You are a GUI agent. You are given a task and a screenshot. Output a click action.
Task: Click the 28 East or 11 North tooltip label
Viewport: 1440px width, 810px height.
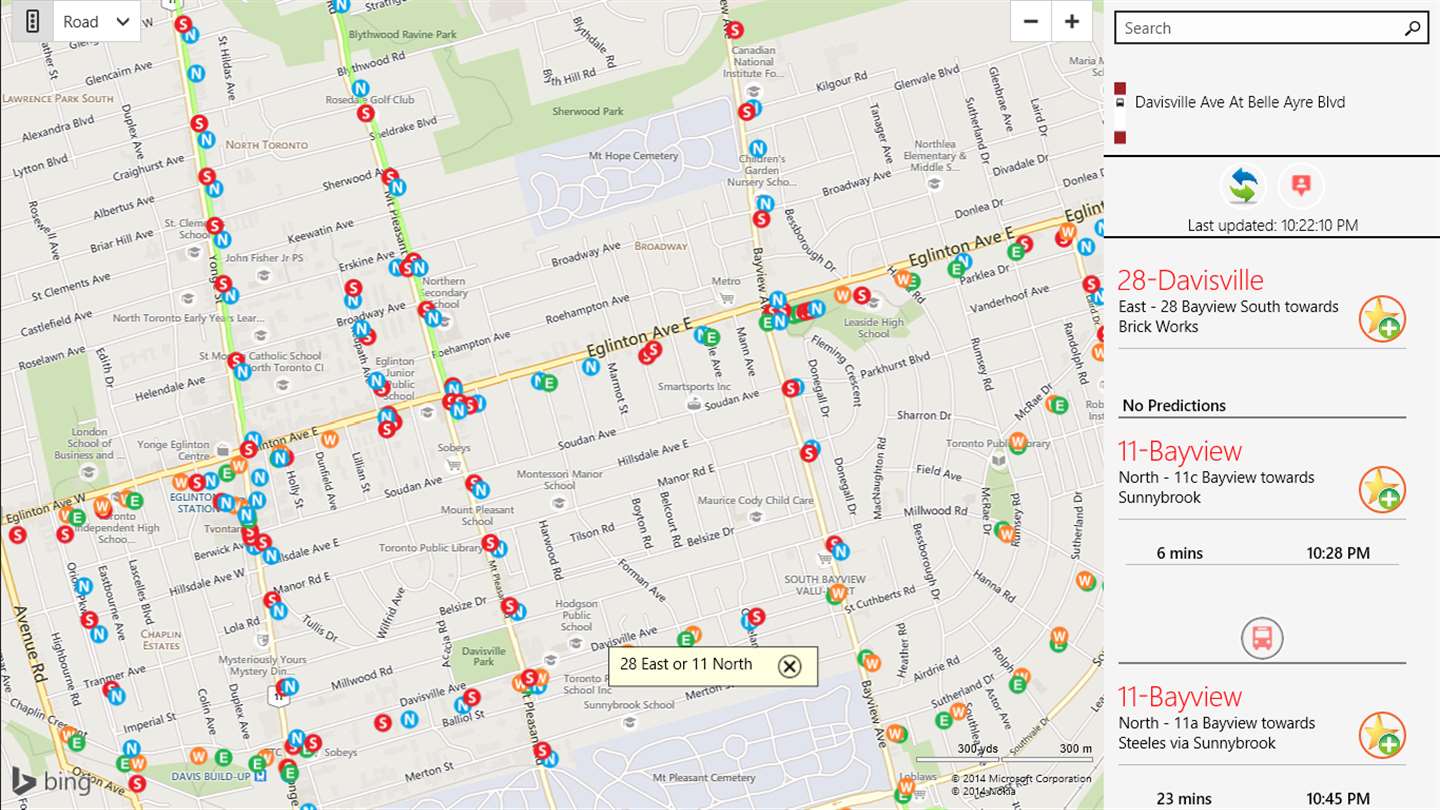click(x=686, y=664)
